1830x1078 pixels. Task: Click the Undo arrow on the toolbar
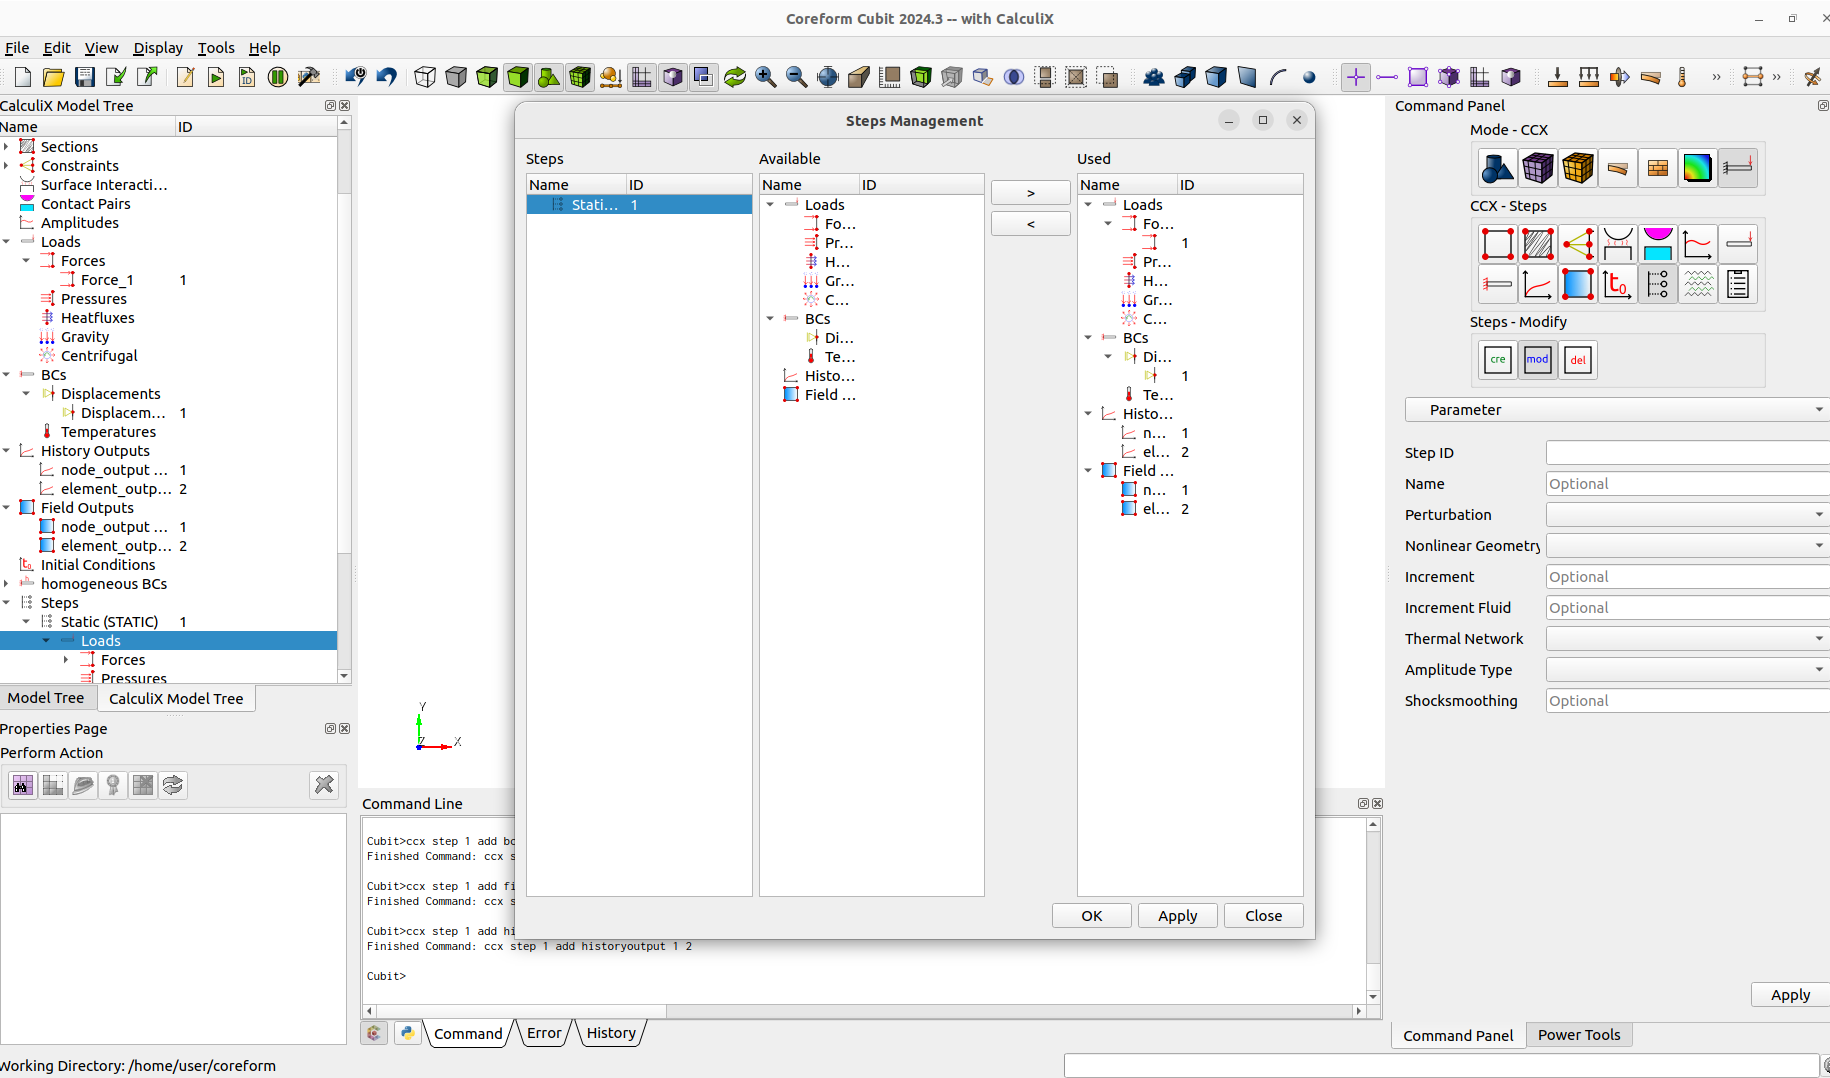[x=386, y=77]
